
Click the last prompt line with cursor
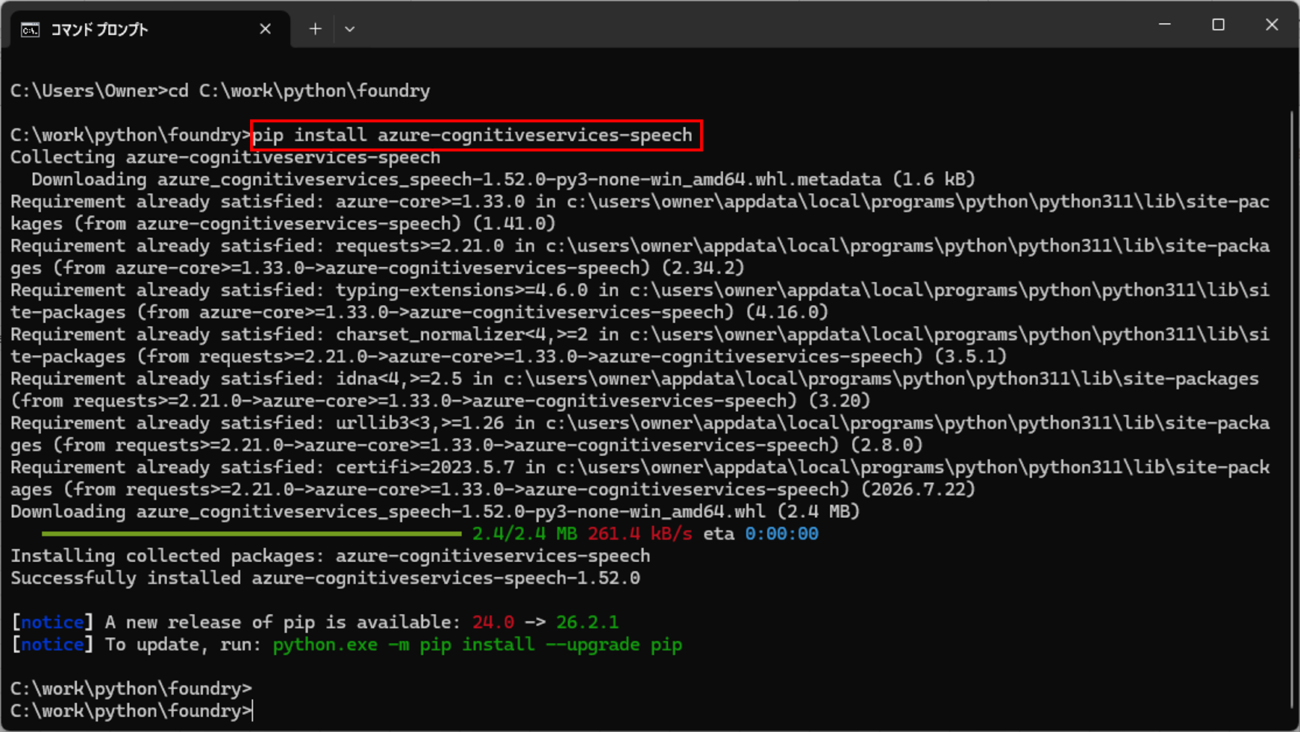click(x=131, y=711)
